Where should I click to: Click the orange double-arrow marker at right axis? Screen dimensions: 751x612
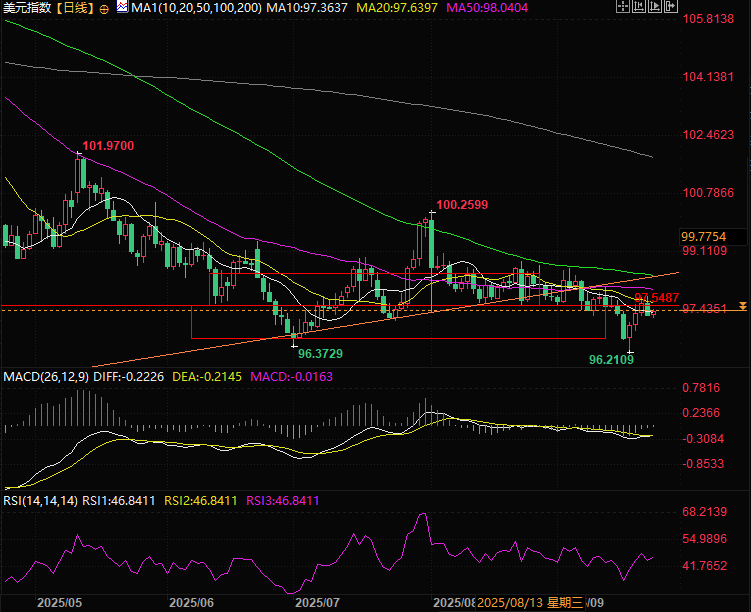pos(742,306)
